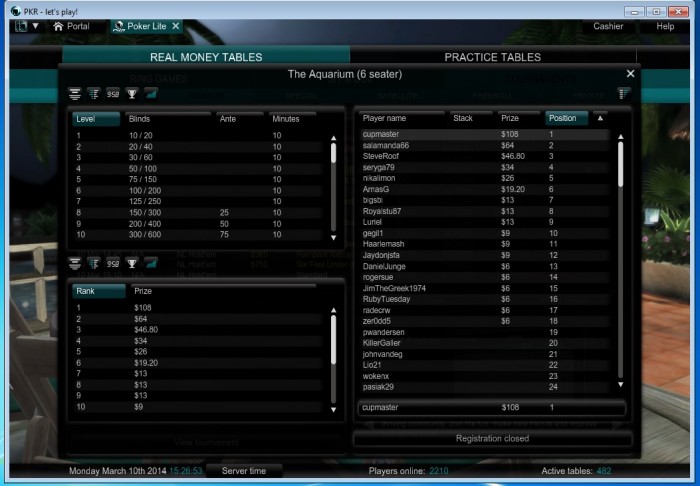Sort blinds table by Level column
This screenshot has width=700, height=486.
click(96, 119)
